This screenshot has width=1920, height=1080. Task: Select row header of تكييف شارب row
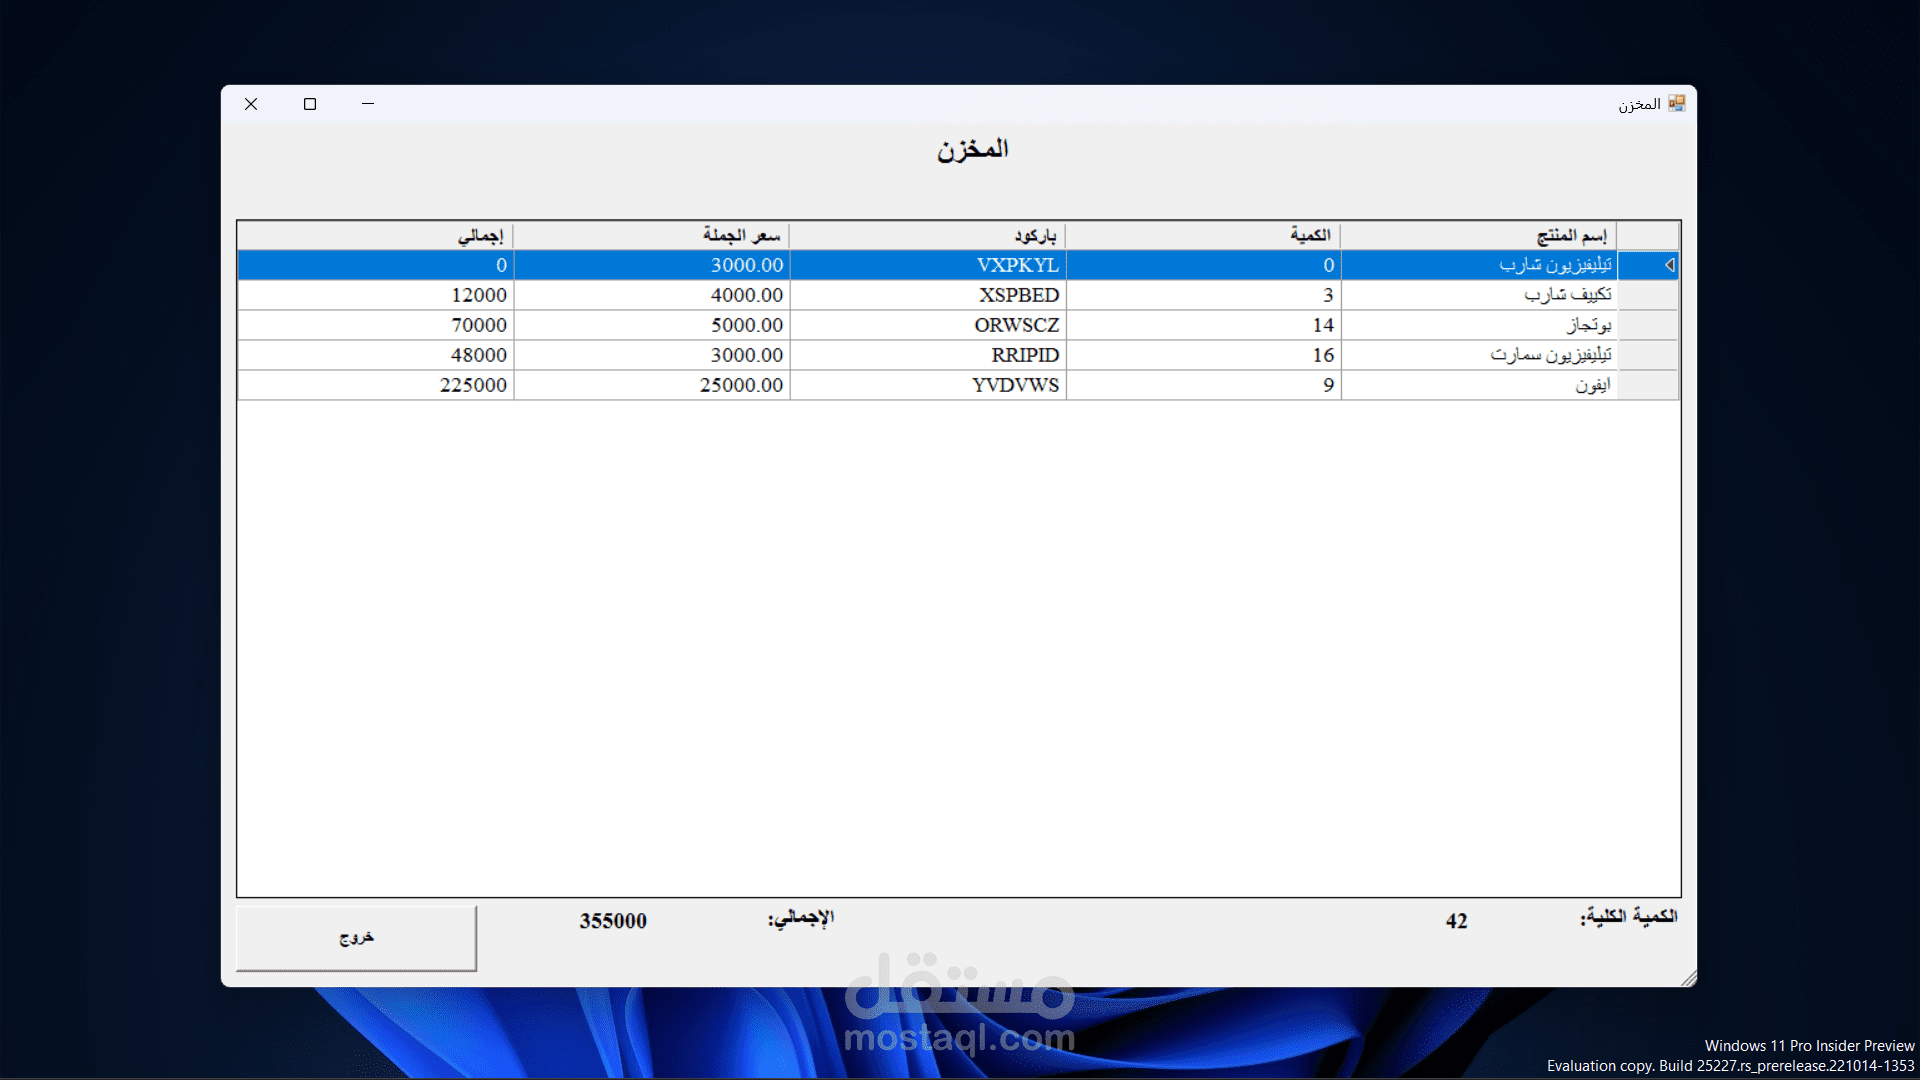click(1647, 295)
